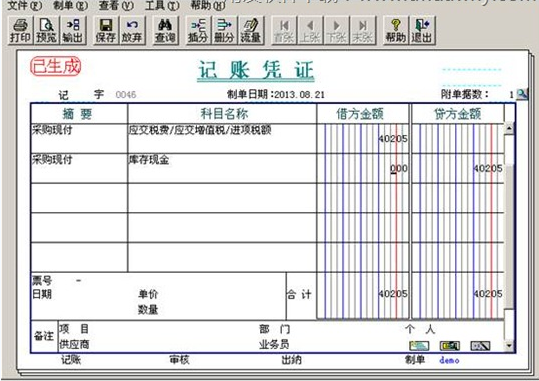Save voucher with 保存 icon
The height and width of the screenshot is (381, 539).
coord(106,31)
